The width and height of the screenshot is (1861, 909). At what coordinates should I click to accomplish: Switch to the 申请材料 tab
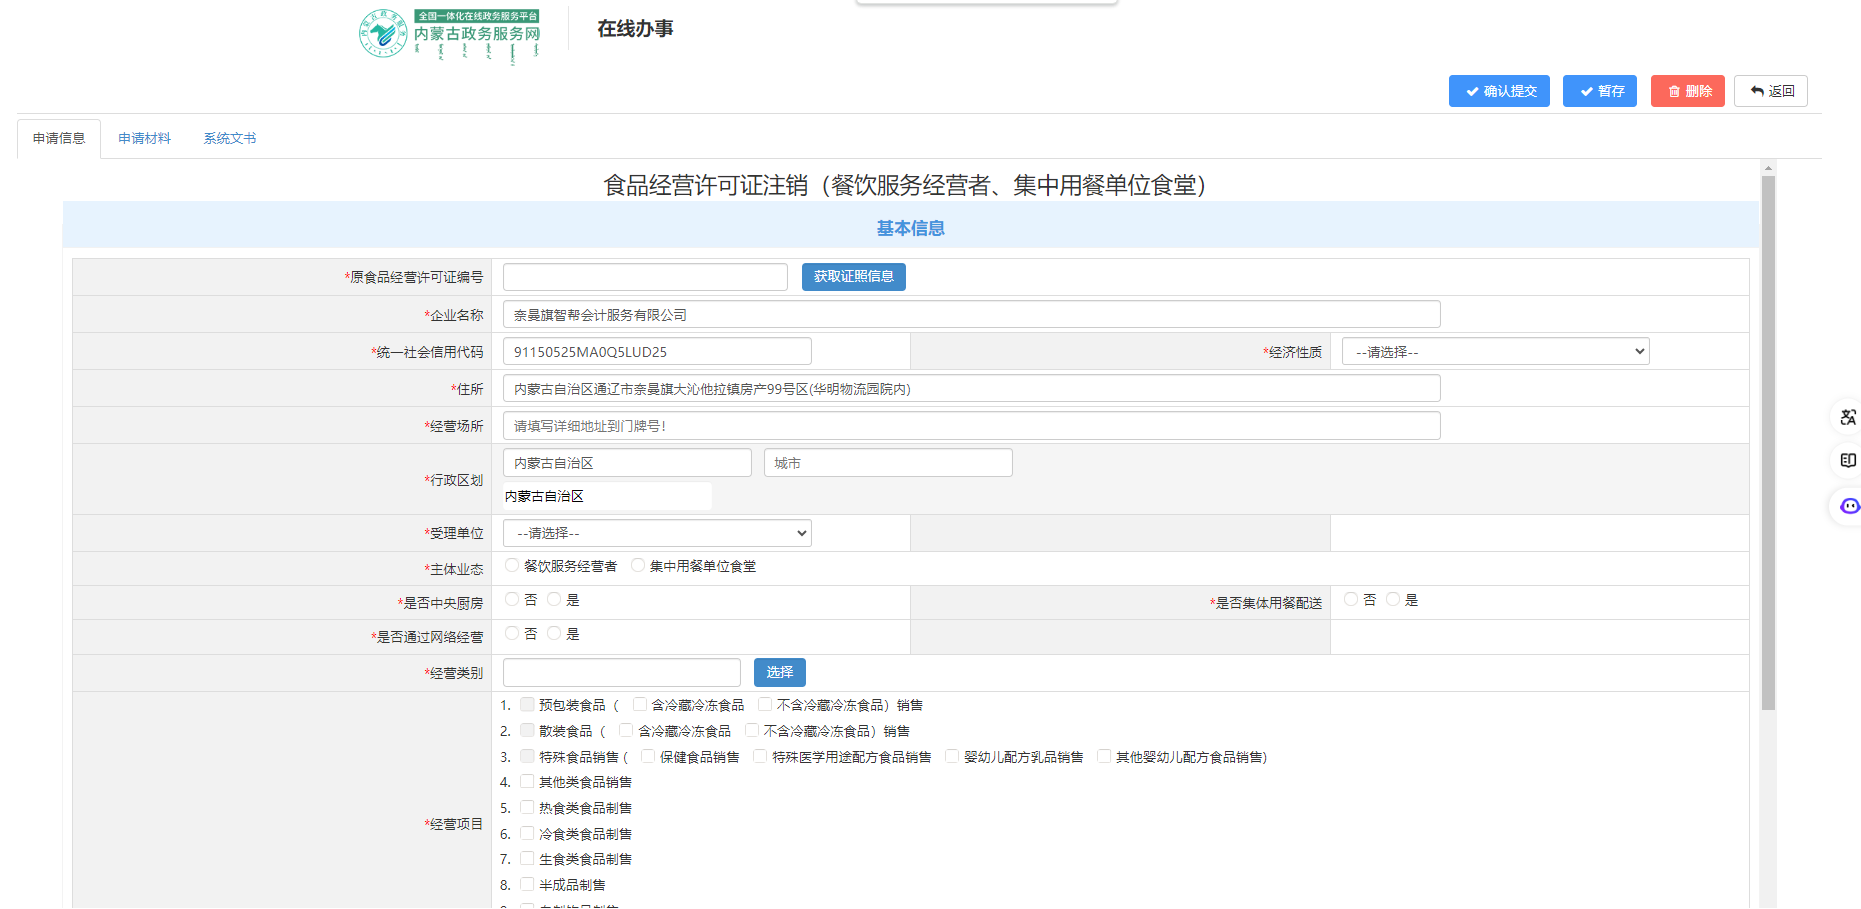(144, 138)
